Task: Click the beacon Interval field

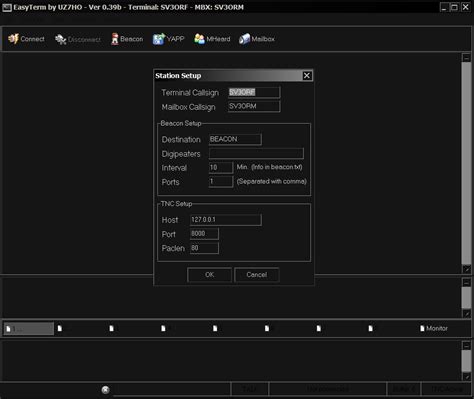Action: (x=221, y=167)
